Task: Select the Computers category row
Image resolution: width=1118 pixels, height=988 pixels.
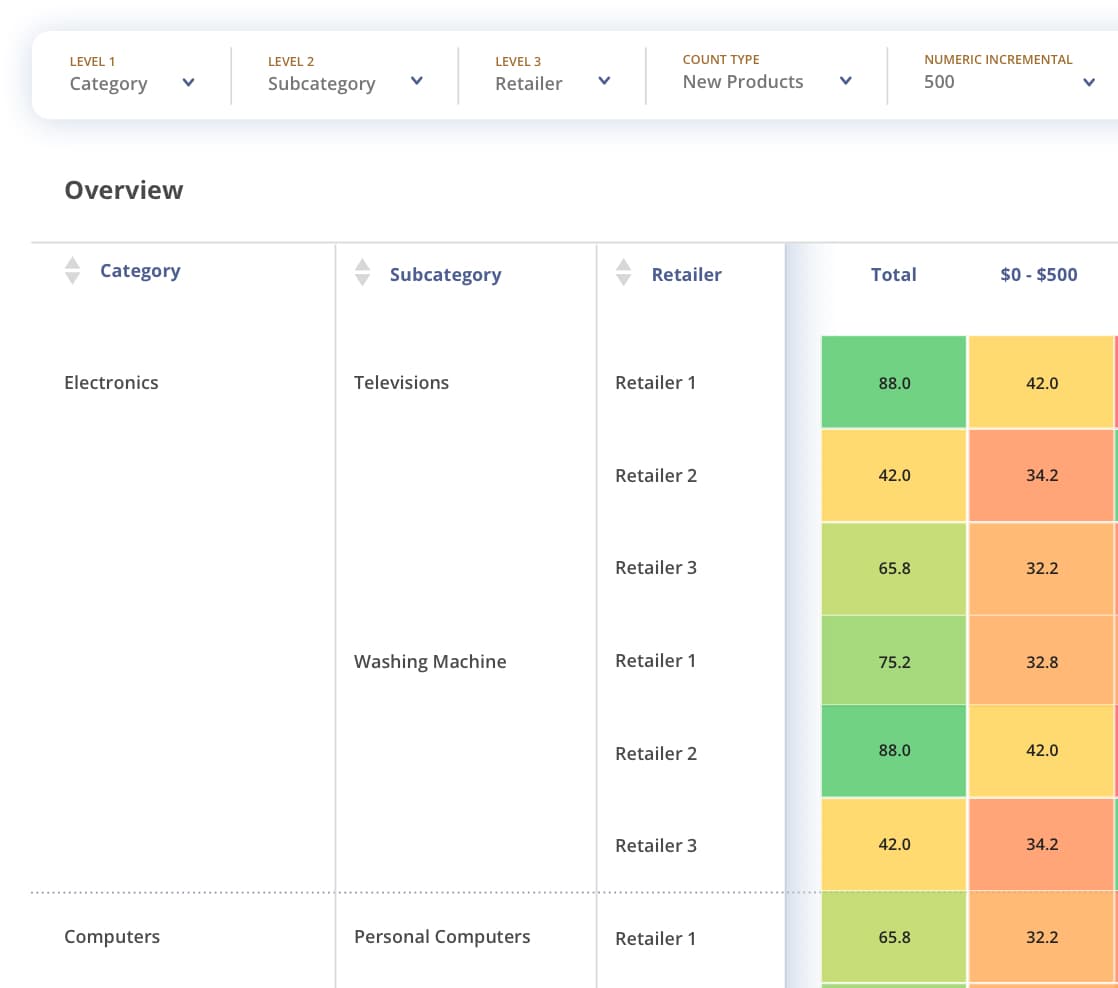Action: 112,937
